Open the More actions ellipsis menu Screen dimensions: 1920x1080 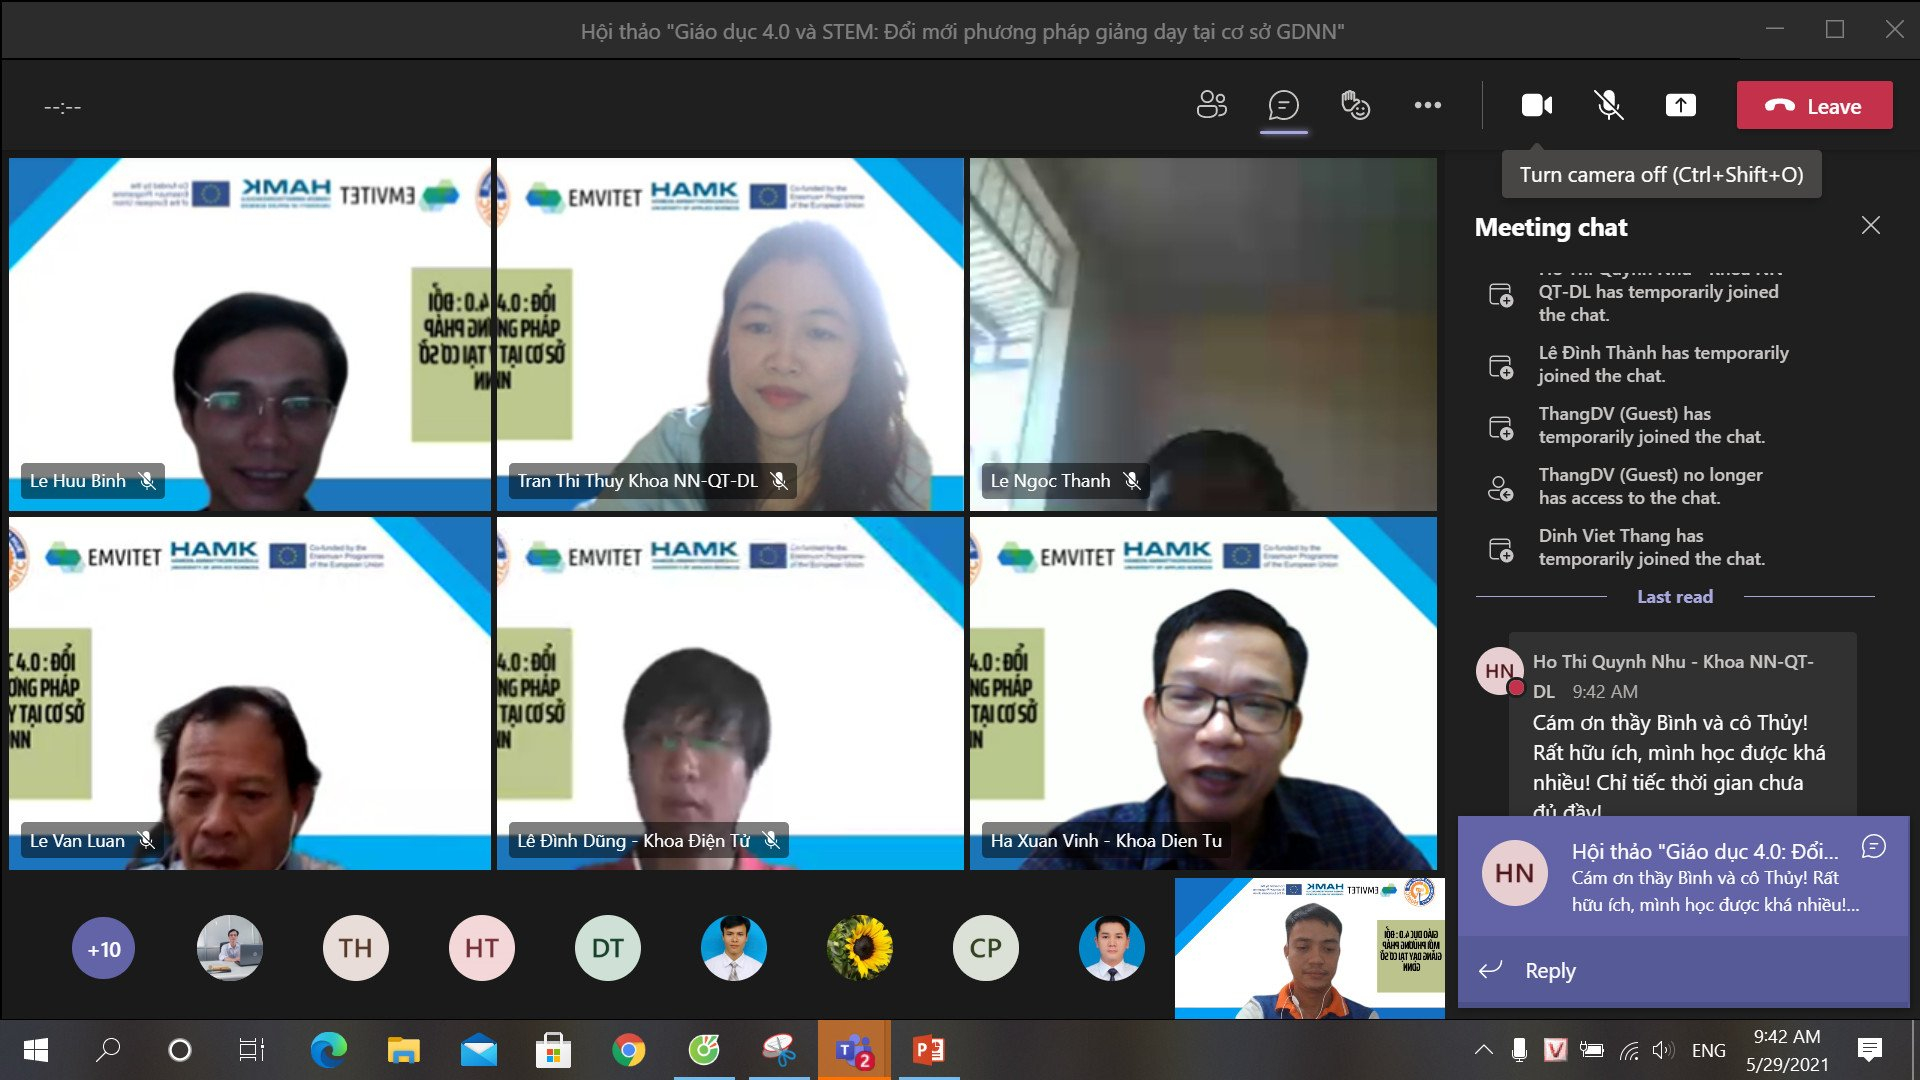point(1427,105)
